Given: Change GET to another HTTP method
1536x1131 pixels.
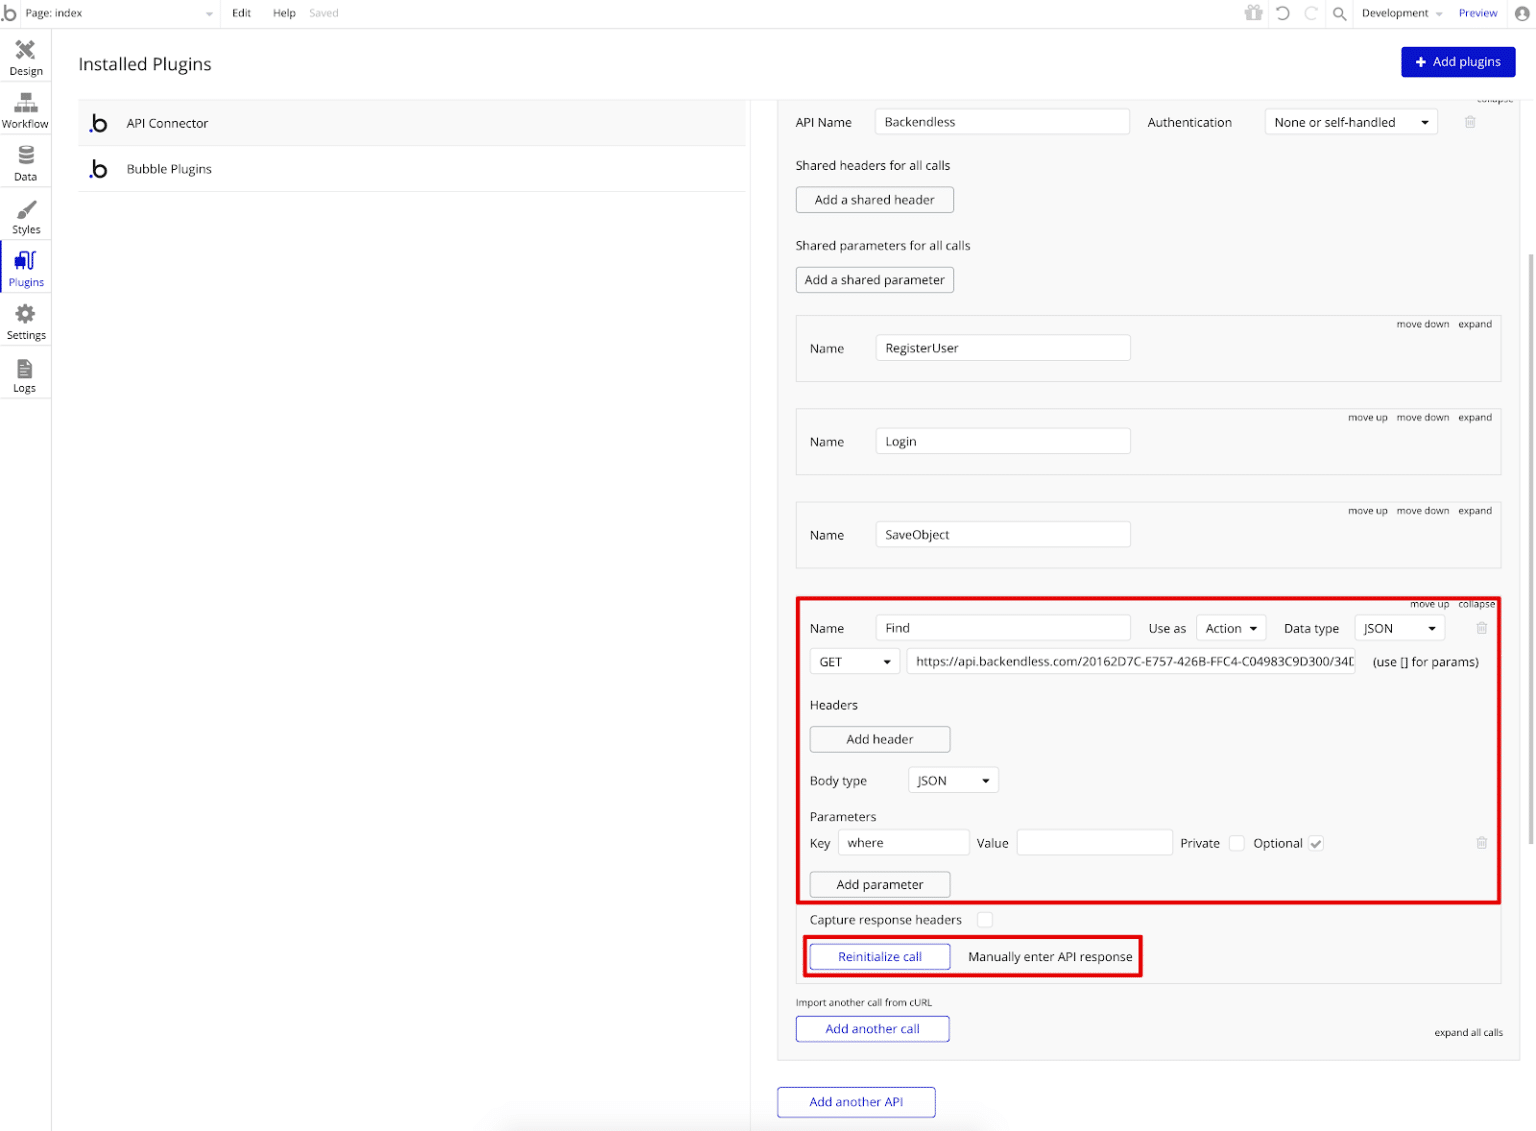Looking at the screenshot, I should click(x=853, y=661).
